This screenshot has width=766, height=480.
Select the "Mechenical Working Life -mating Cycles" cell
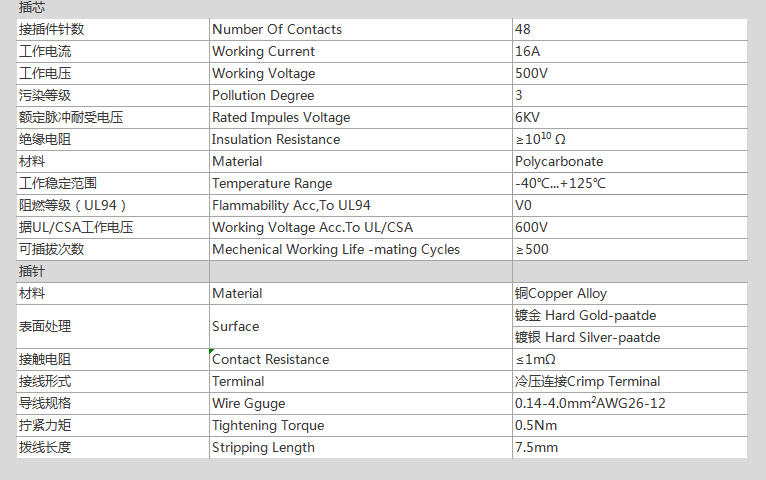click(x=336, y=249)
